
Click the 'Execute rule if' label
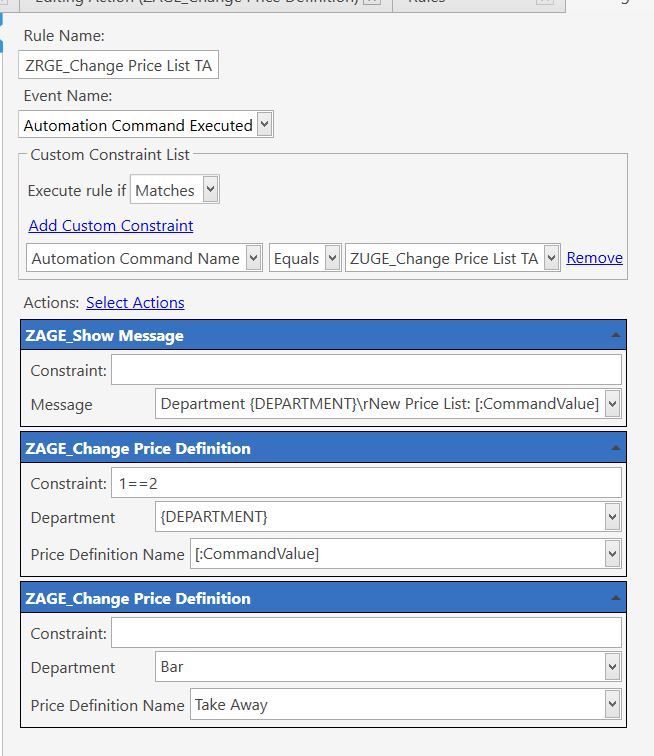click(x=77, y=190)
